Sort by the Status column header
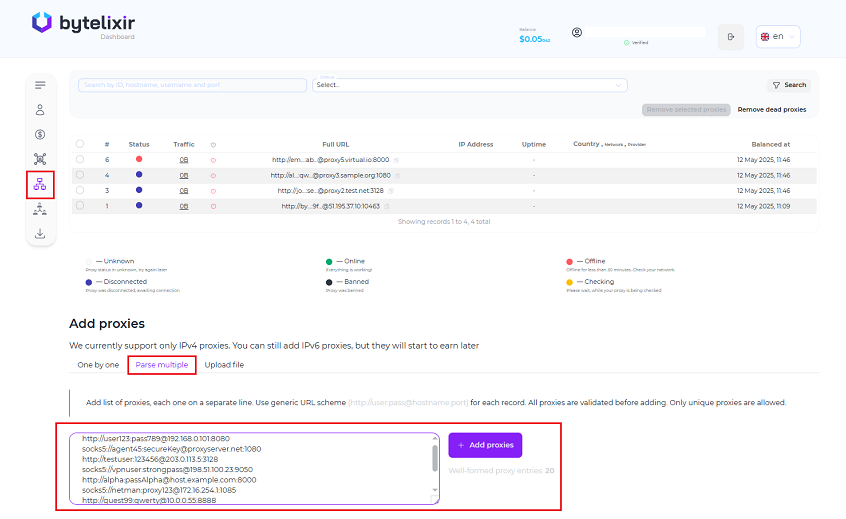The width and height of the screenshot is (846, 519). tap(139, 145)
